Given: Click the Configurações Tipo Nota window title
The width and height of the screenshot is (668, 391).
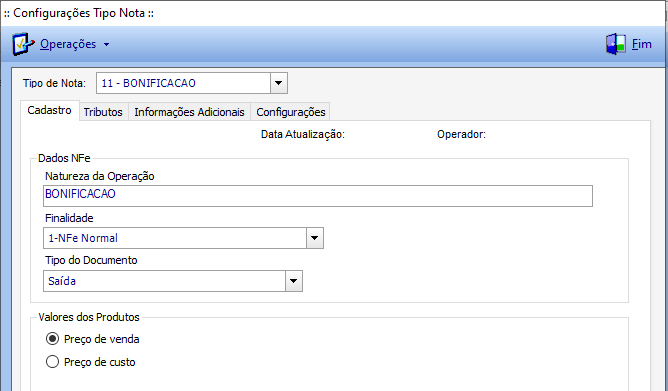Looking at the screenshot, I should click(79, 13).
